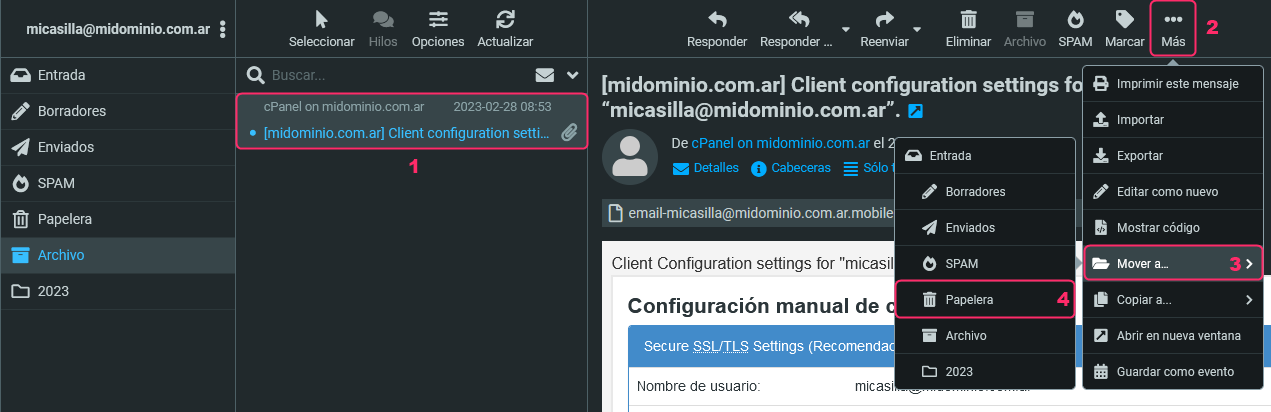
Task: Open account menu with three dots
Action: click(223, 30)
